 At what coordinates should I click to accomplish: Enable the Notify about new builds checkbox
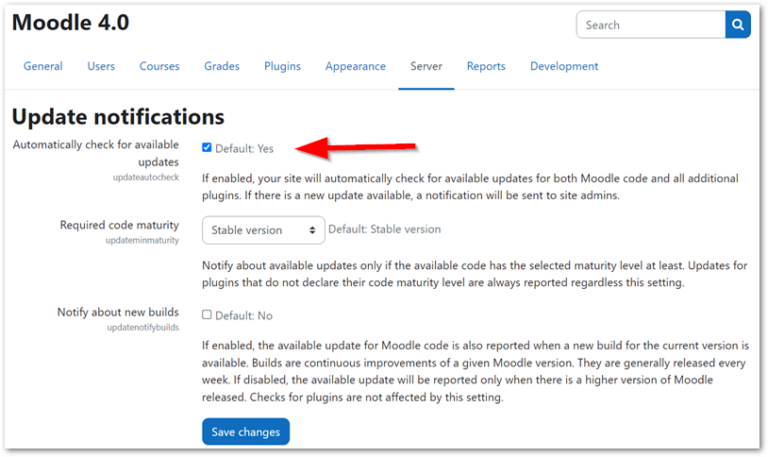pos(207,315)
